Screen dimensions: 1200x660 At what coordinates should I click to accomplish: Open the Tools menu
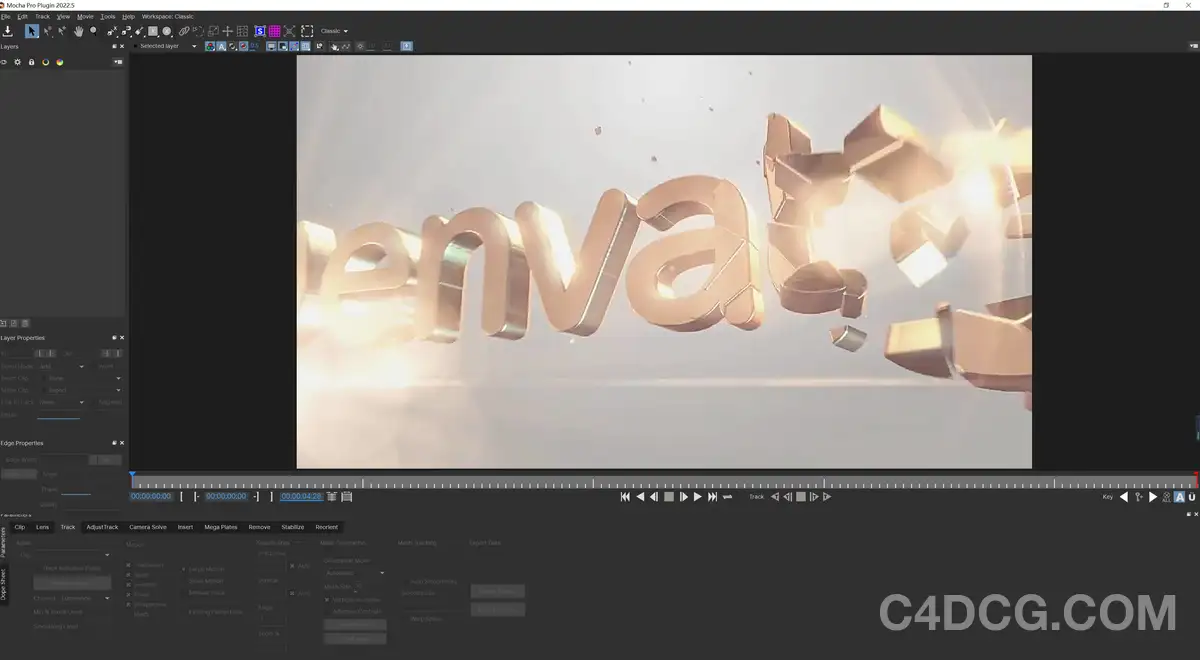[108, 17]
